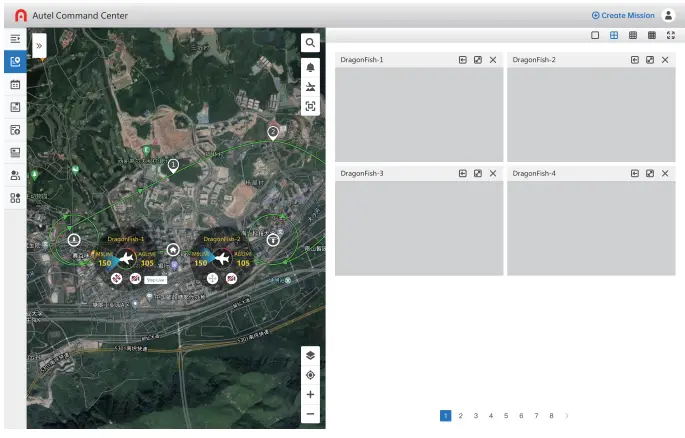Screen dimensions: 685x438
Task: Click DragonFish-1 aircraft icon on map
Action: pyautogui.click(x=126, y=259)
